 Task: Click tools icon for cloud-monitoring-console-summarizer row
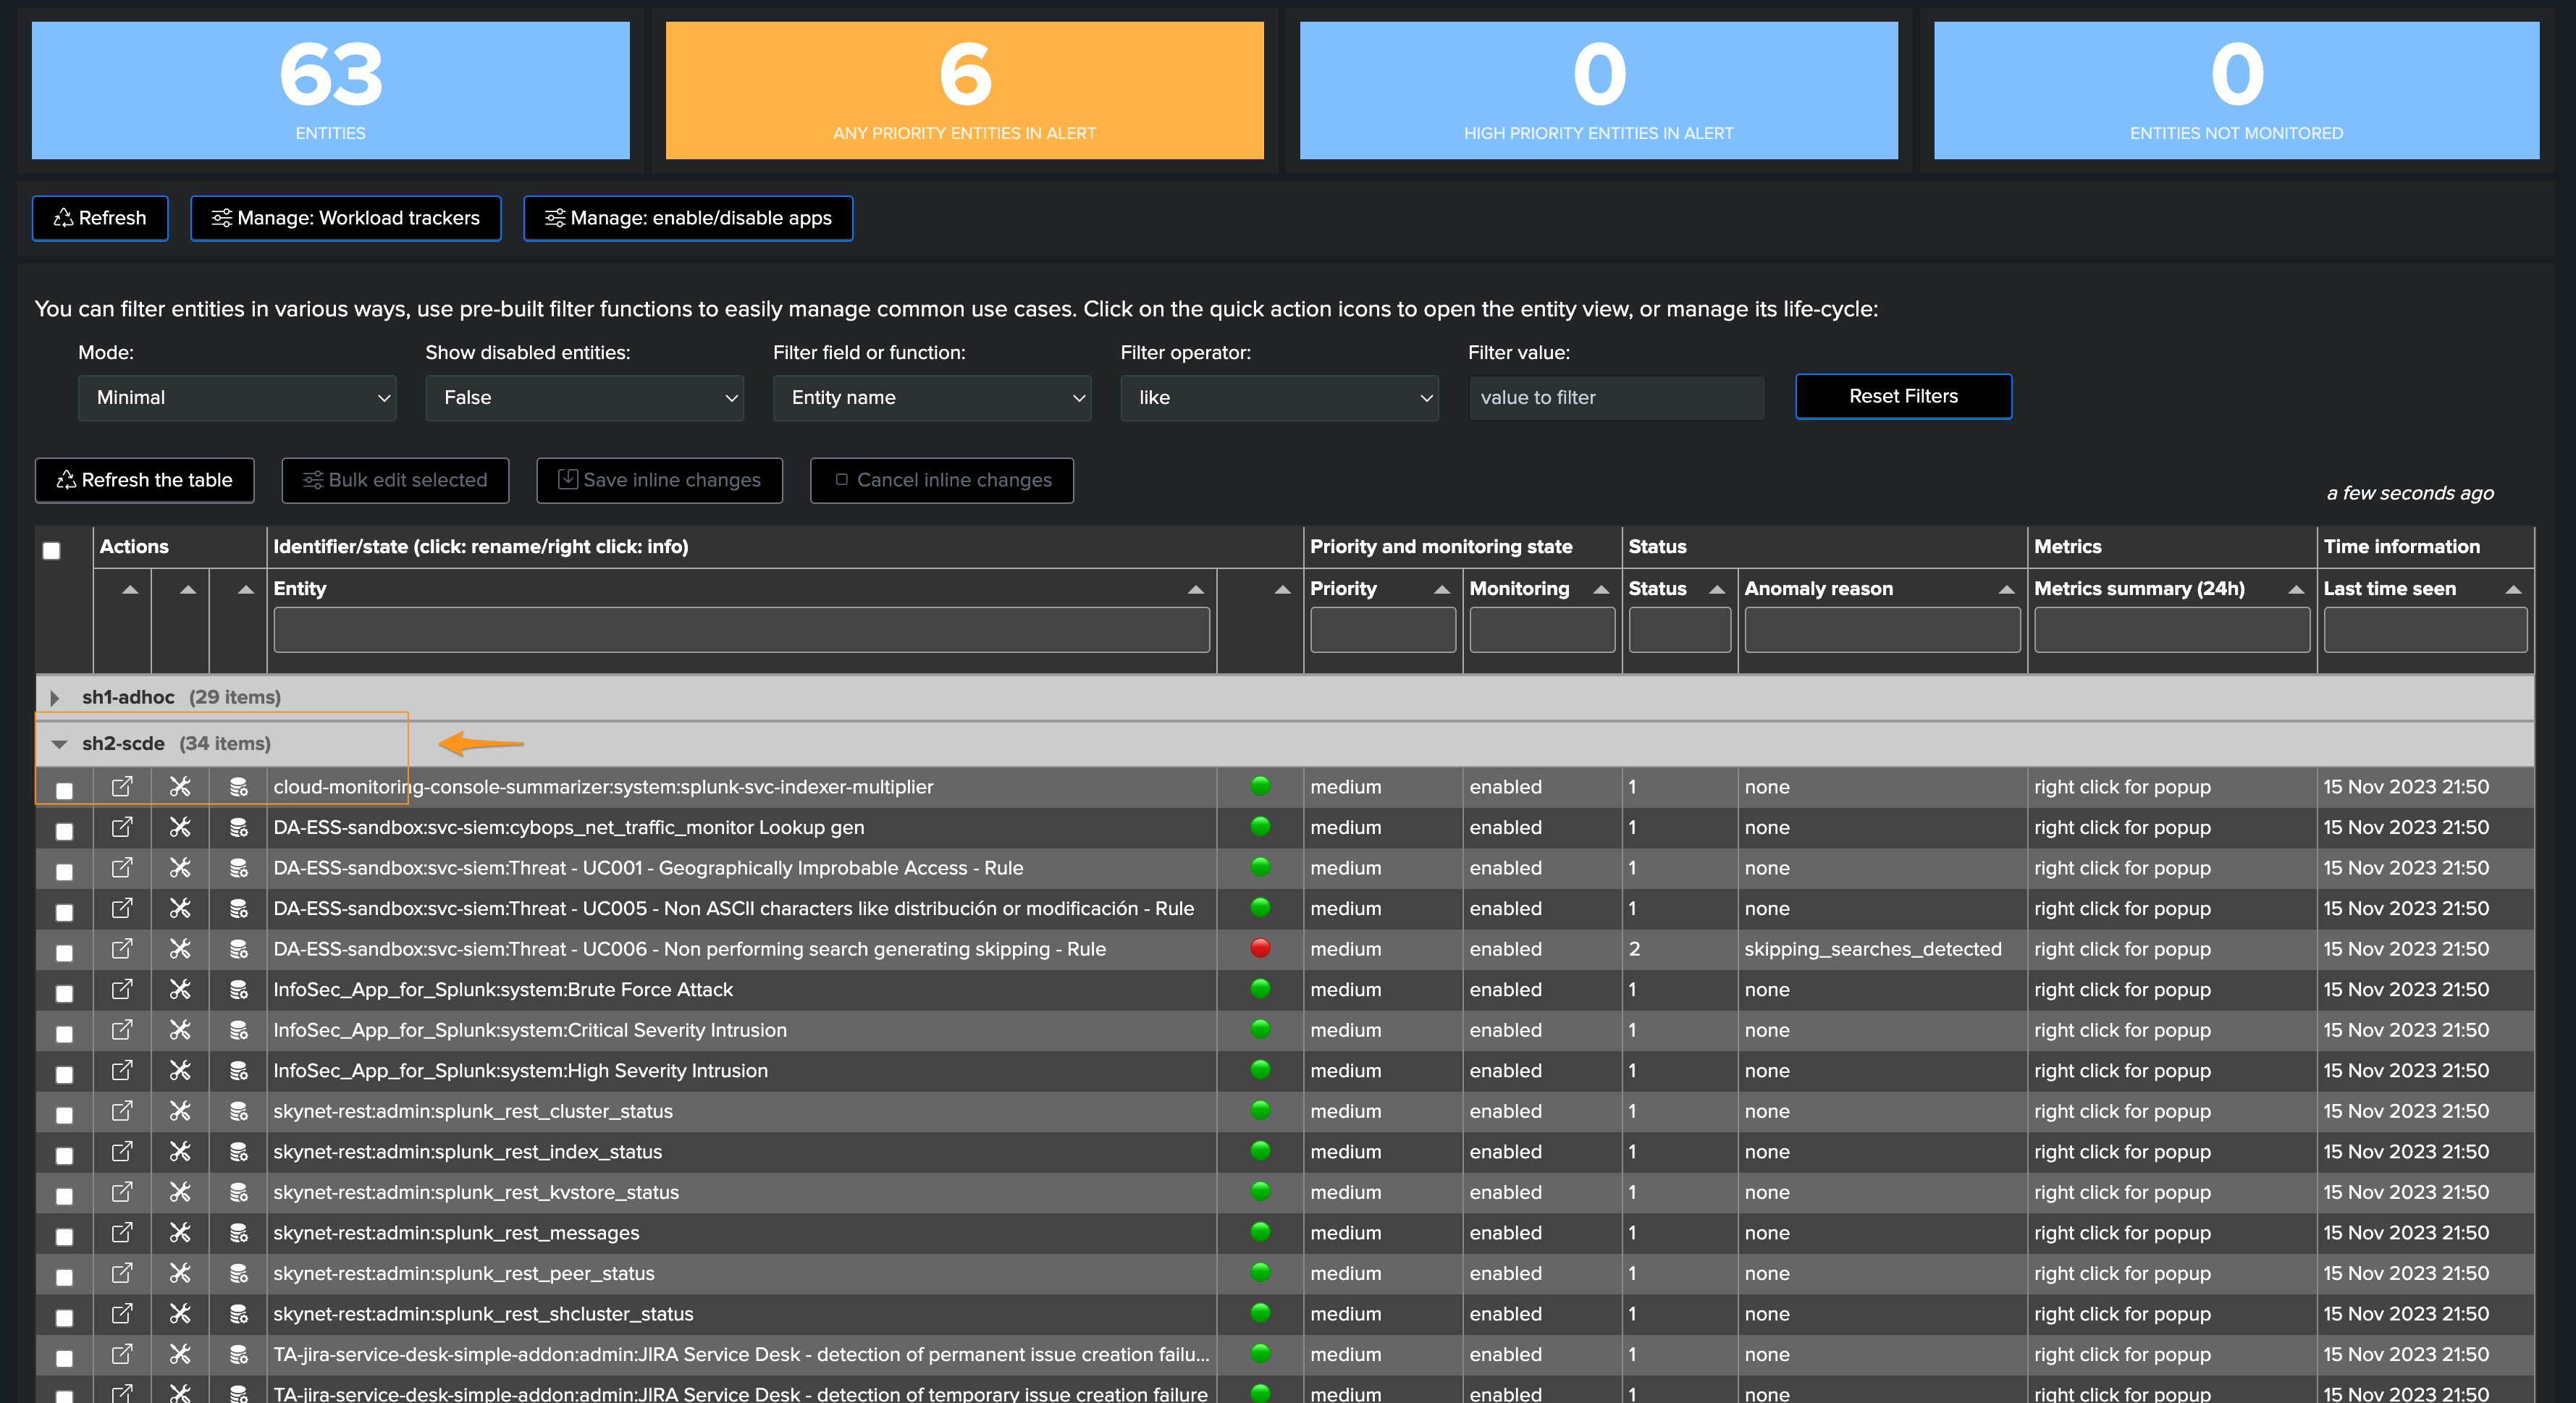[x=180, y=787]
